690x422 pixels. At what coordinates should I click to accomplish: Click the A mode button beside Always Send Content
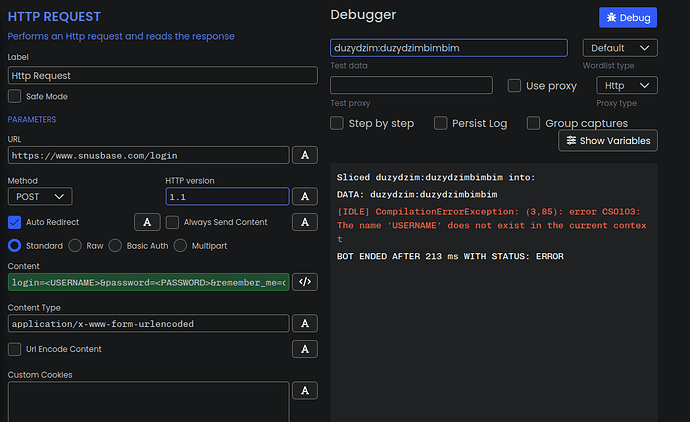click(x=305, y=222)
